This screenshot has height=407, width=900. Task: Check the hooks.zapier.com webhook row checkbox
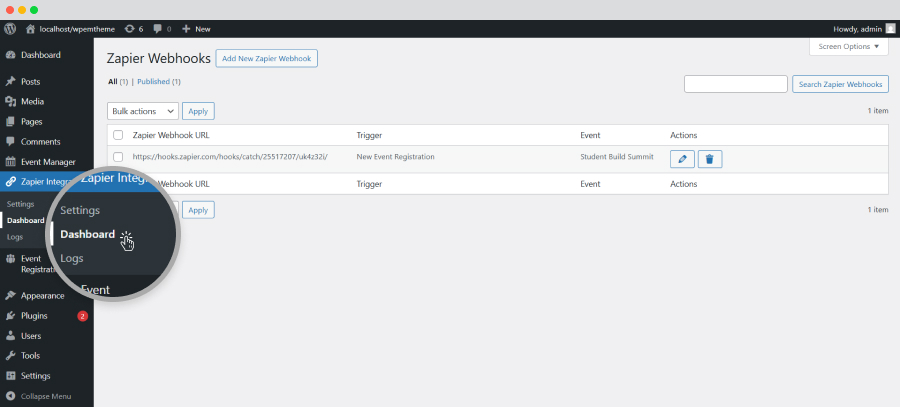click(x=118, y=158)
